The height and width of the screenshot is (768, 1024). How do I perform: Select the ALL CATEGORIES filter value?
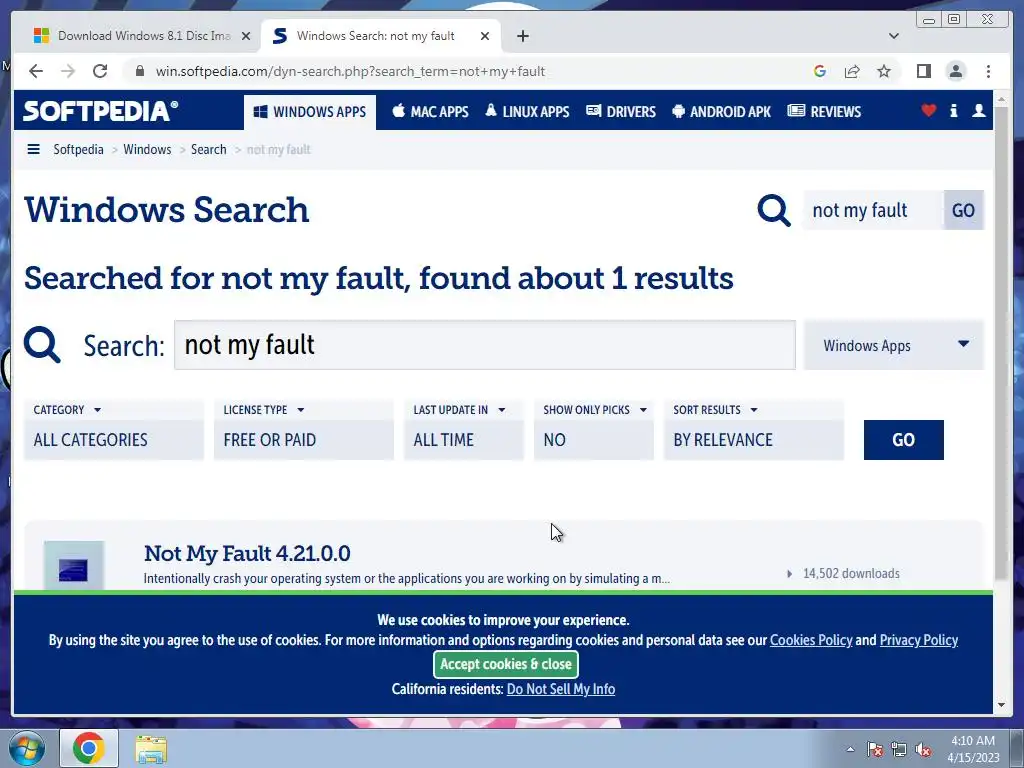pyautogui.click(x=114, y=440)
